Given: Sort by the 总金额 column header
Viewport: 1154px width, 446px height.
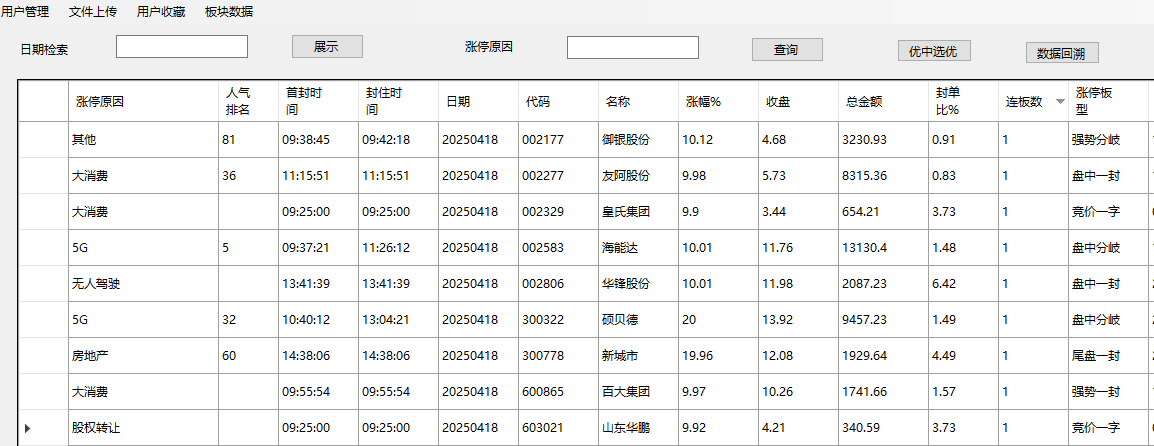Looking at the screenshot, I should pos(882,102).
